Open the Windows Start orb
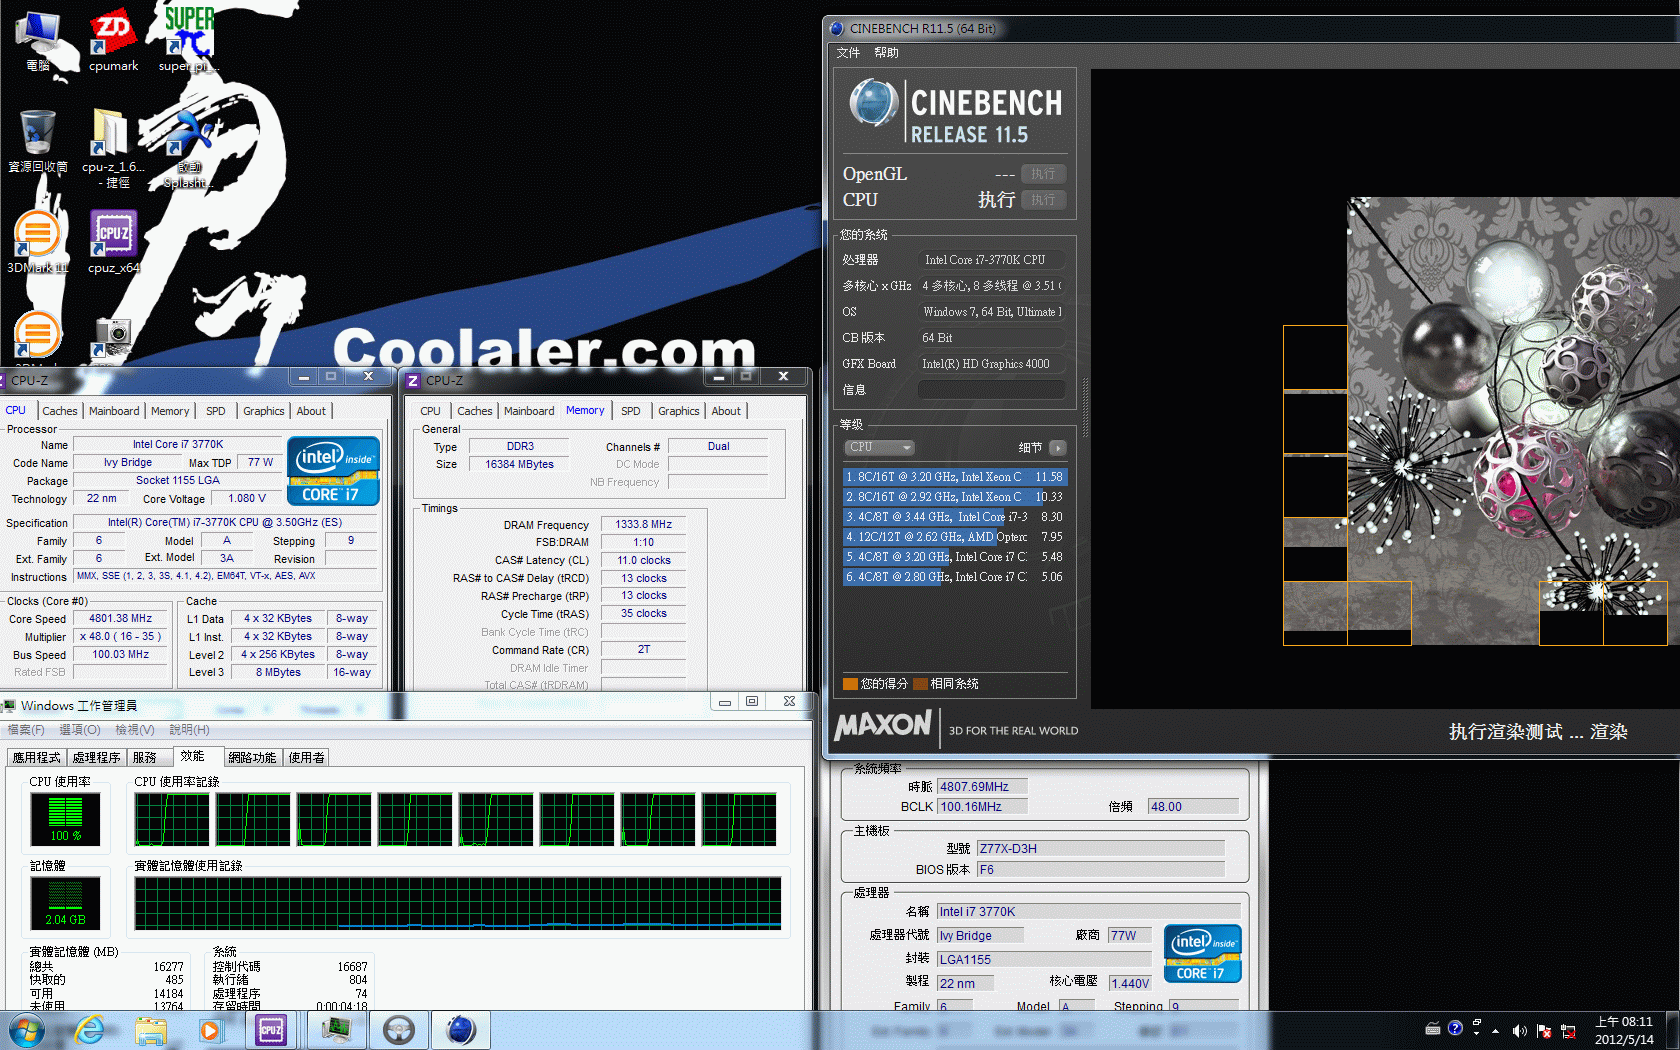The height and width of the screenshot is (1050, 1680). point(27,1029)
